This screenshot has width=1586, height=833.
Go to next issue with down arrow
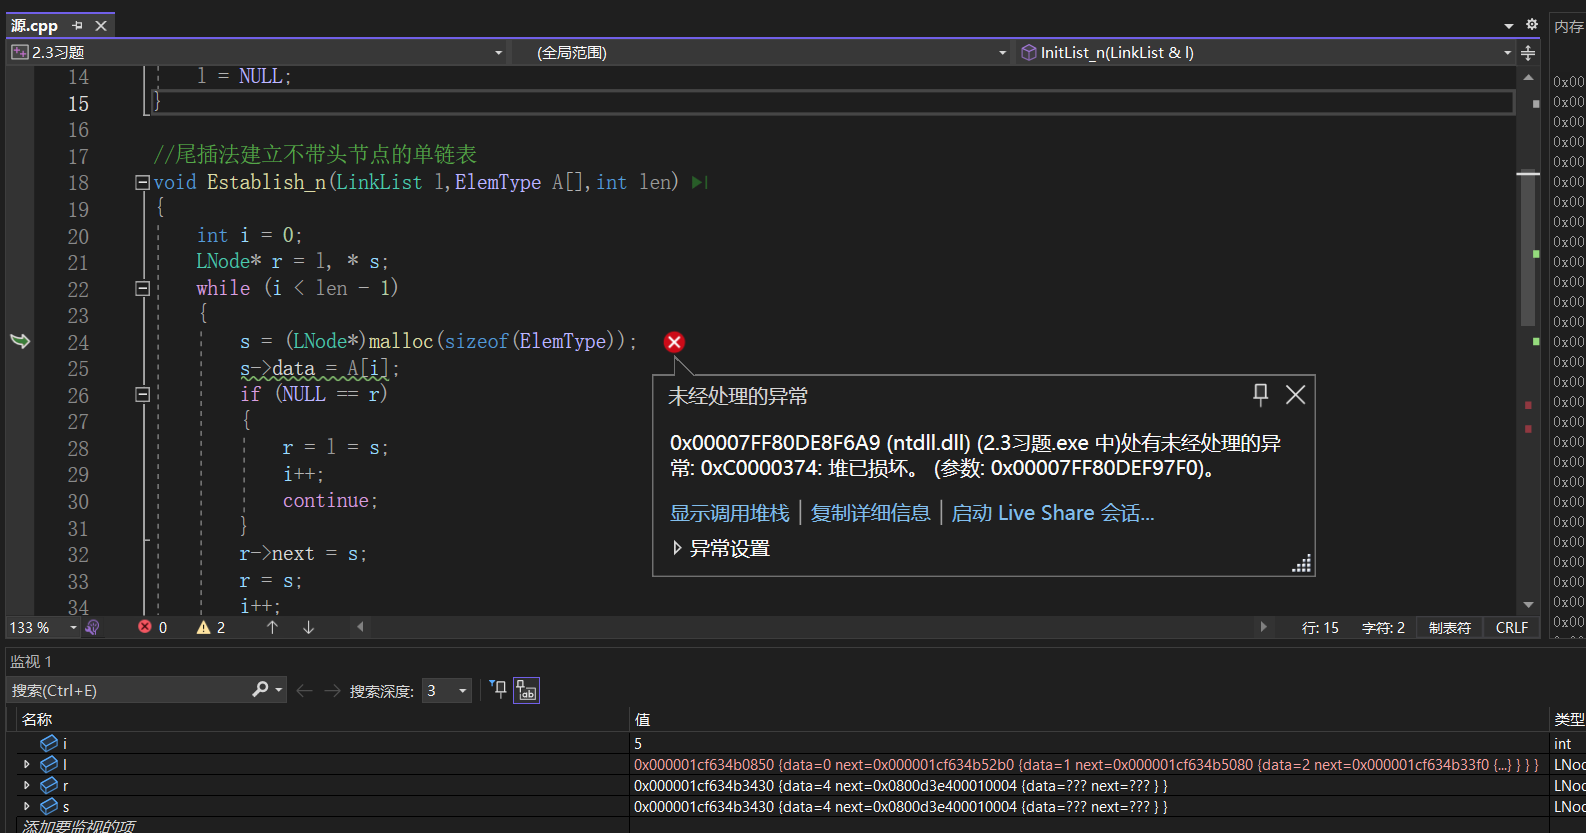(x=308, y=627)
